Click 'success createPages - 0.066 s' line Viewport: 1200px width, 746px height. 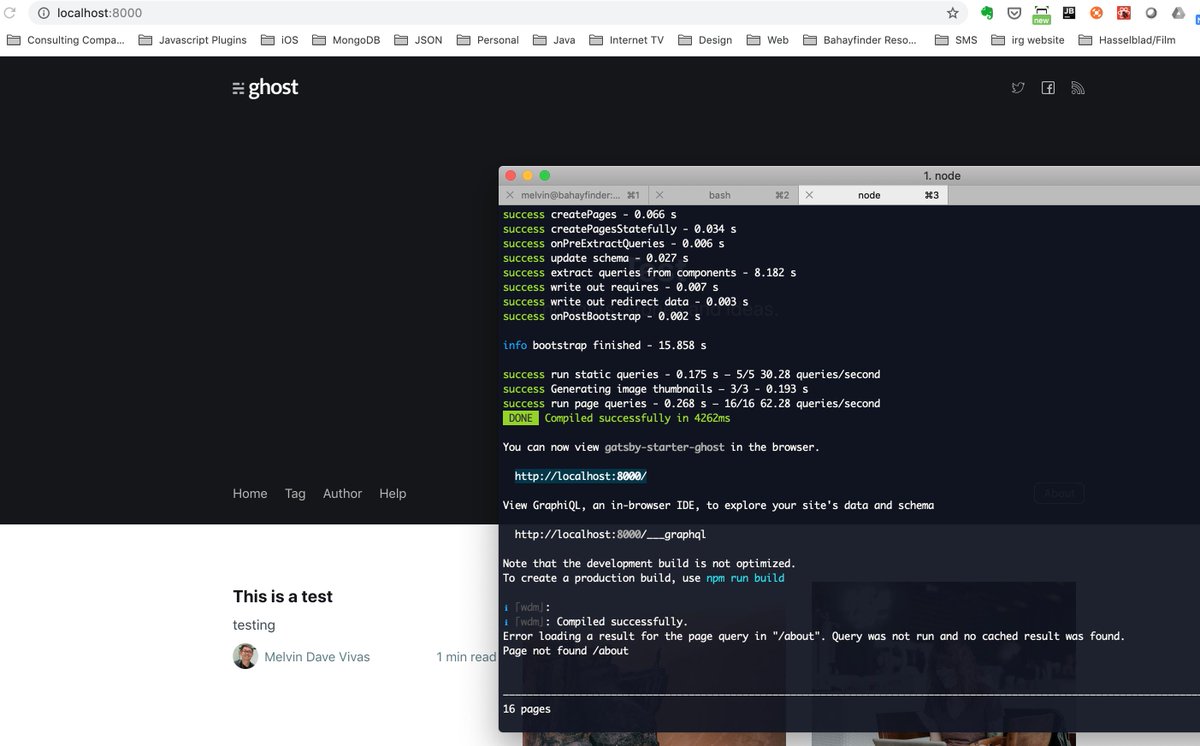click(x=590, y=214)
